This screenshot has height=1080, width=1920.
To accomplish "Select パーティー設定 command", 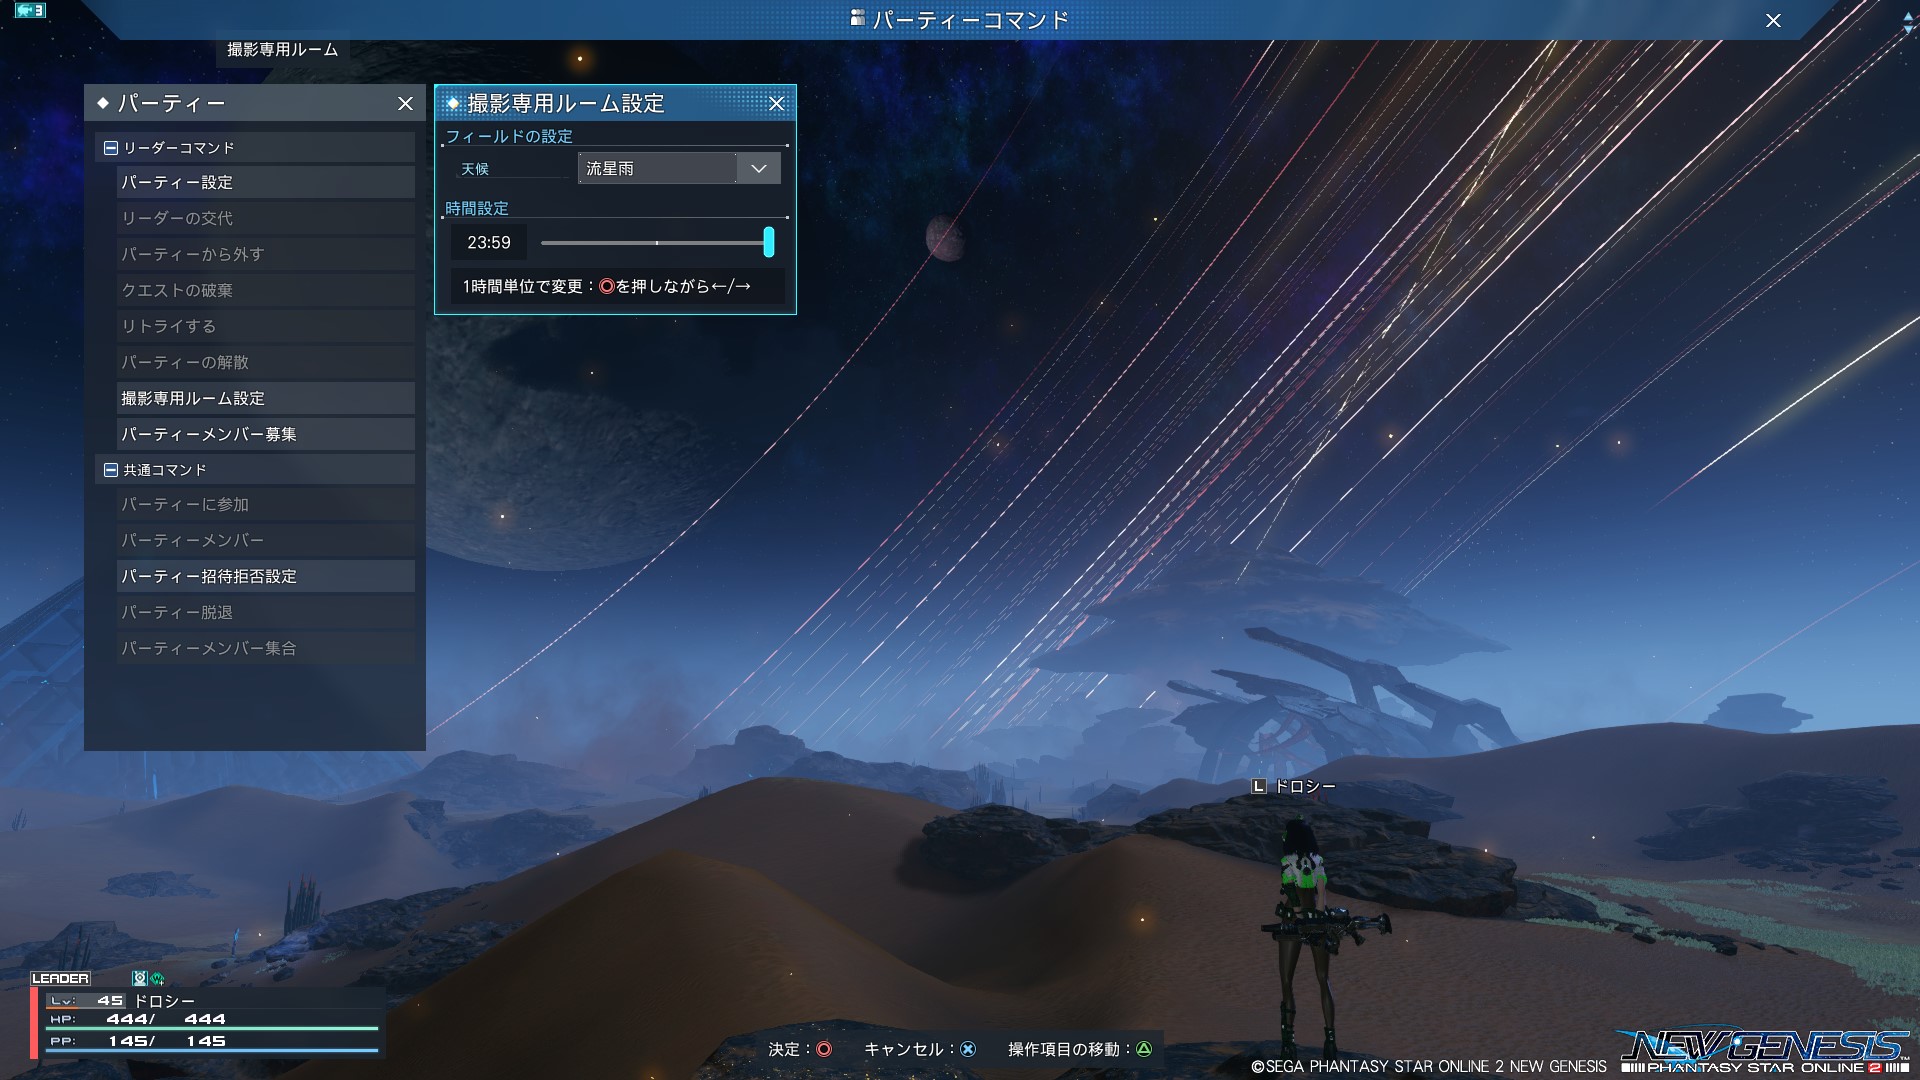I will [x=265, y=182].
